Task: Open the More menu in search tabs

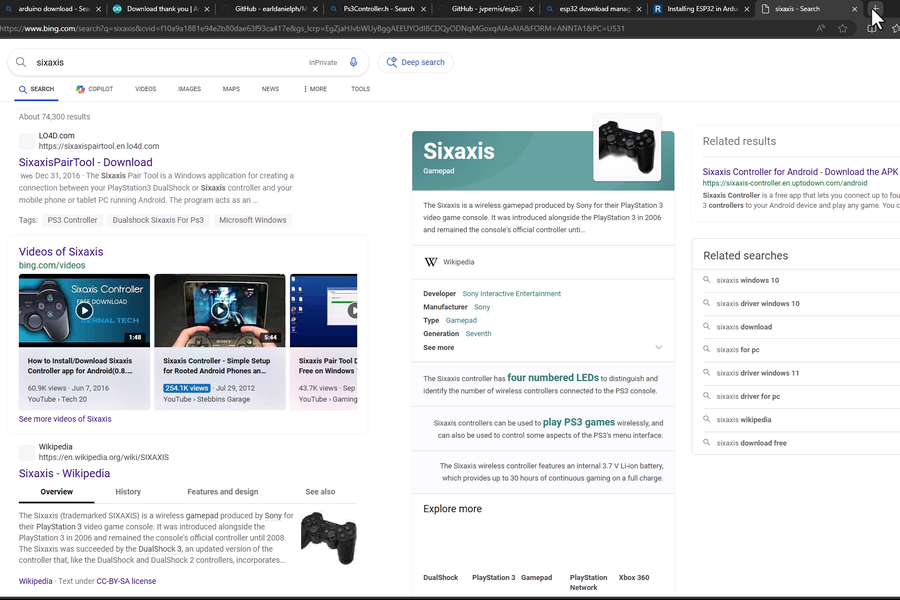Action: [x=315, y=89]
